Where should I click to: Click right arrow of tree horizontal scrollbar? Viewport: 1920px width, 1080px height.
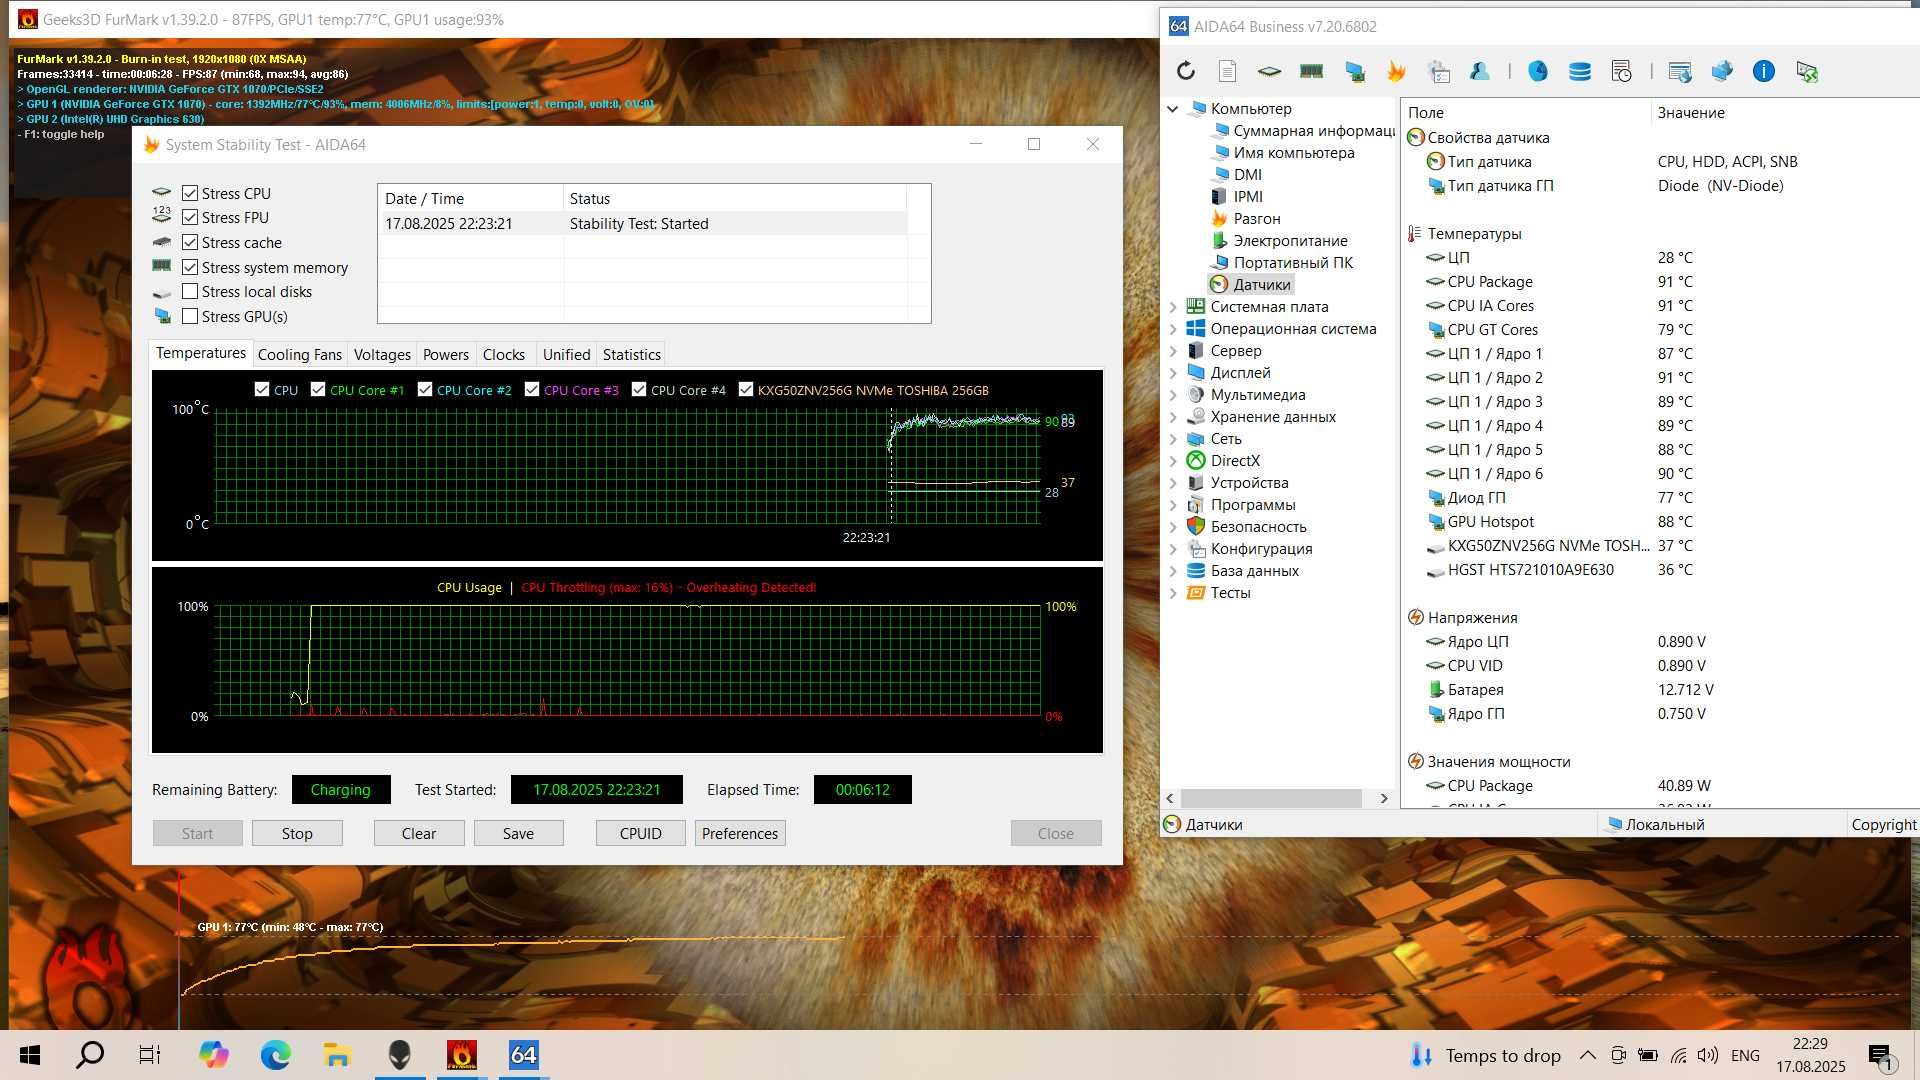tap(1384, 798)
